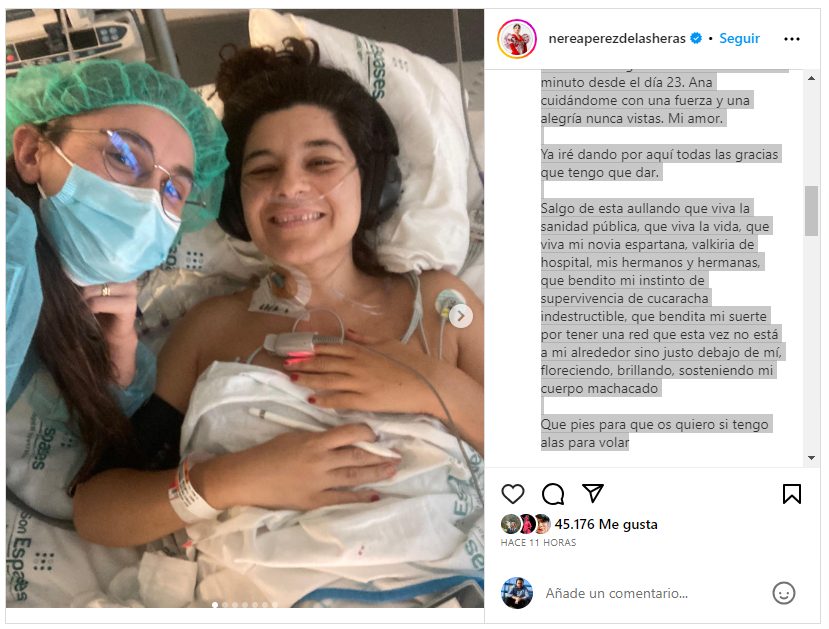The image size is (829, 629).
Task: Go to next photo with arrow
Action: click(461, 316)
